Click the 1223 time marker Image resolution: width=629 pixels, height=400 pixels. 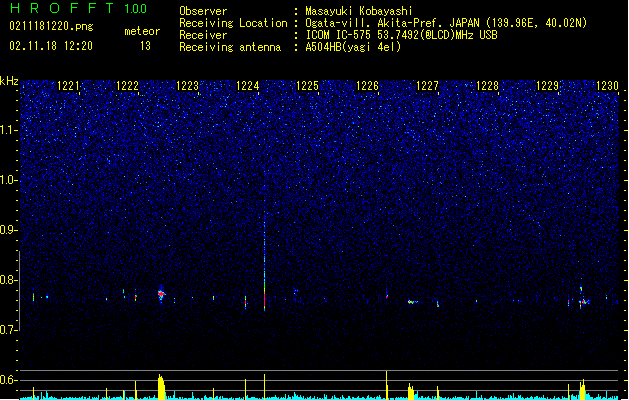coord(187,86)
